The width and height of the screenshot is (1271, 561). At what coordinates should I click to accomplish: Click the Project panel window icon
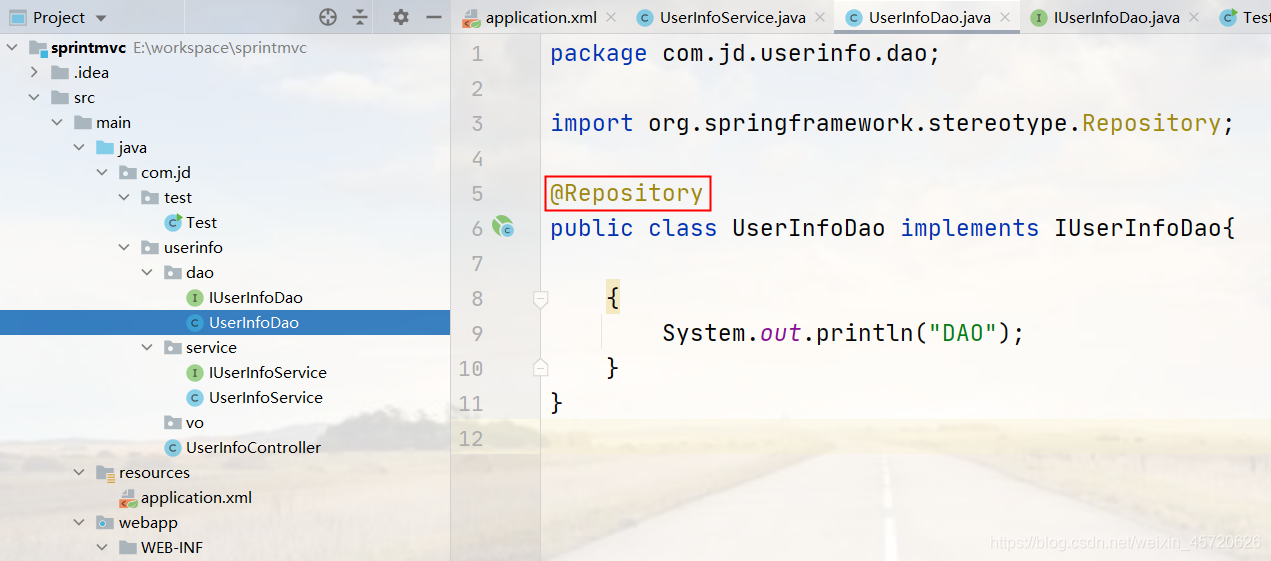(17, 18)
